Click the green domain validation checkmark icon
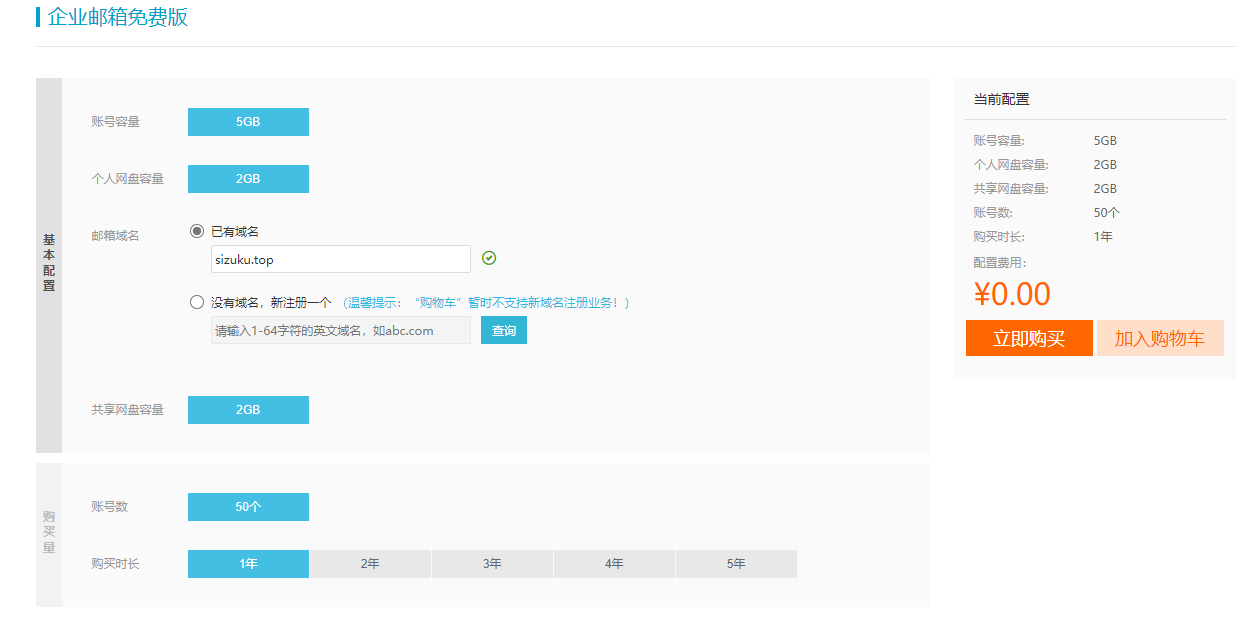This screenshot has width=1249, height=632. pyautogui.click(x=489, y=258)
